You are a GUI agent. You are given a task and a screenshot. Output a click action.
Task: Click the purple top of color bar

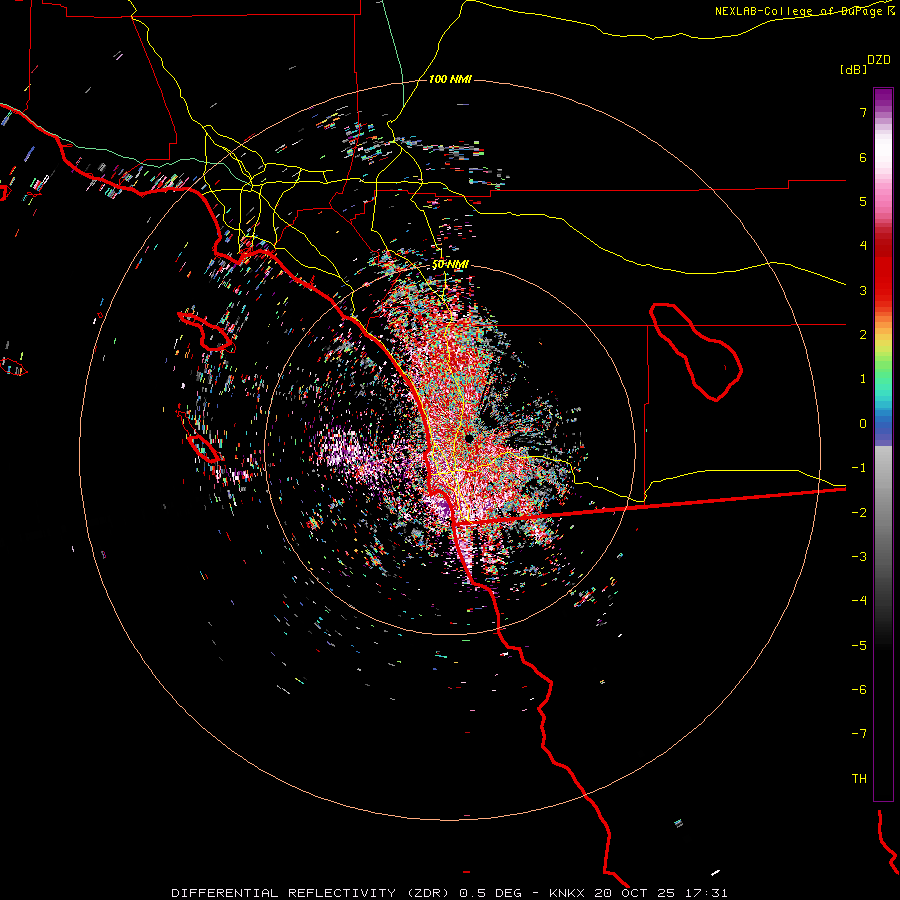(883, 98)
